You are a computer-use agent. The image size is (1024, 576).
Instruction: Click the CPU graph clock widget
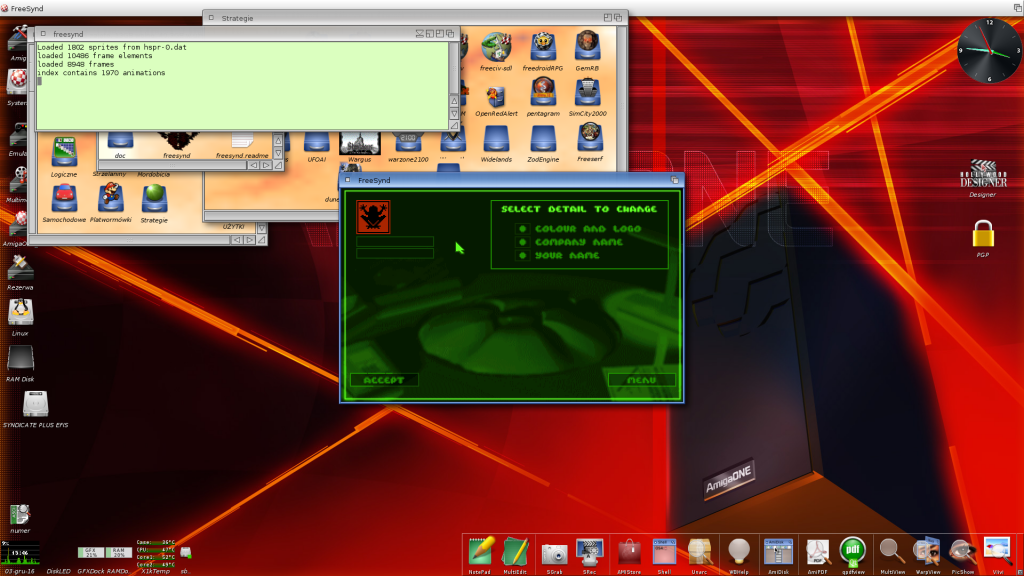coord(20,553)
